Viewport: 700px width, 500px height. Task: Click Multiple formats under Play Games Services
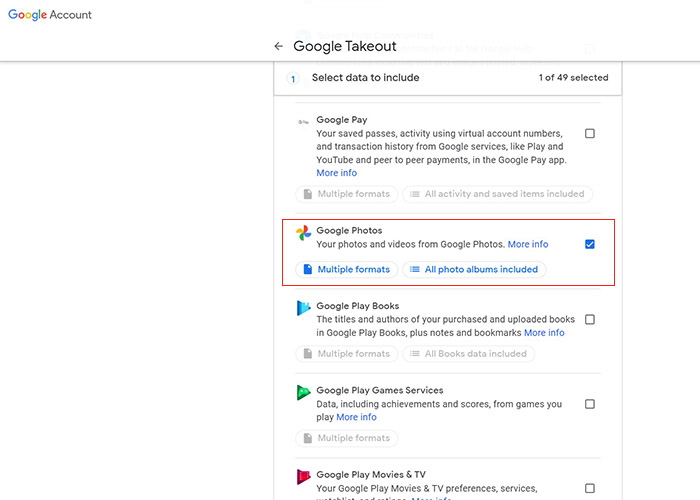click(x=346, y=438)
